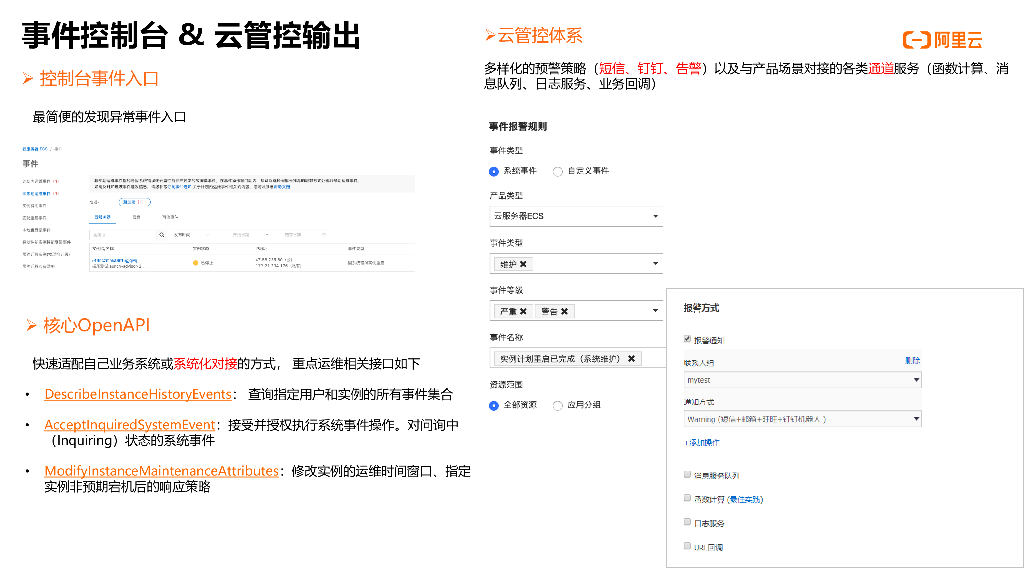The image size is (1024, 576).
Task: Select the 系统事件 radio button
Action: [494, 171]
